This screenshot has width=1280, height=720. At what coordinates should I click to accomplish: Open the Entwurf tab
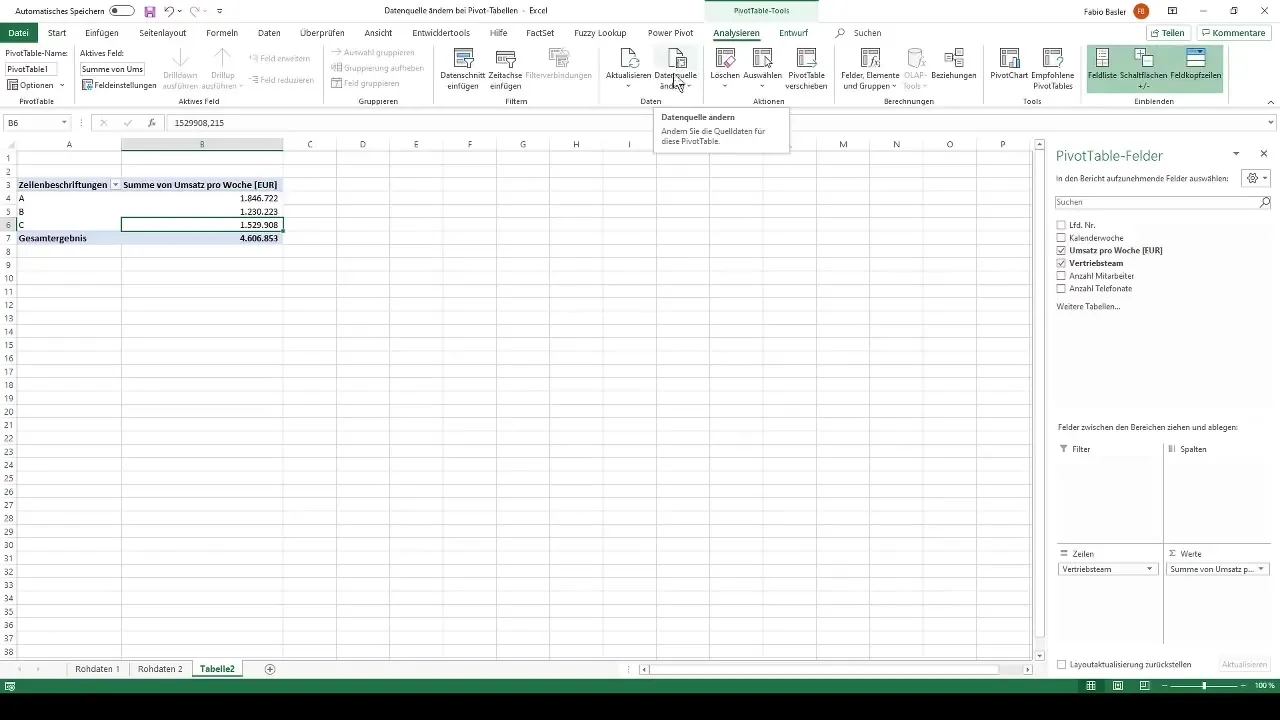[x=793, y=33]
